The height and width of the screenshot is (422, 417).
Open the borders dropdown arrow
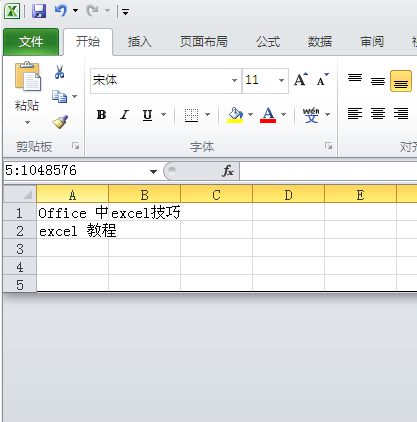tap(208, 115)
